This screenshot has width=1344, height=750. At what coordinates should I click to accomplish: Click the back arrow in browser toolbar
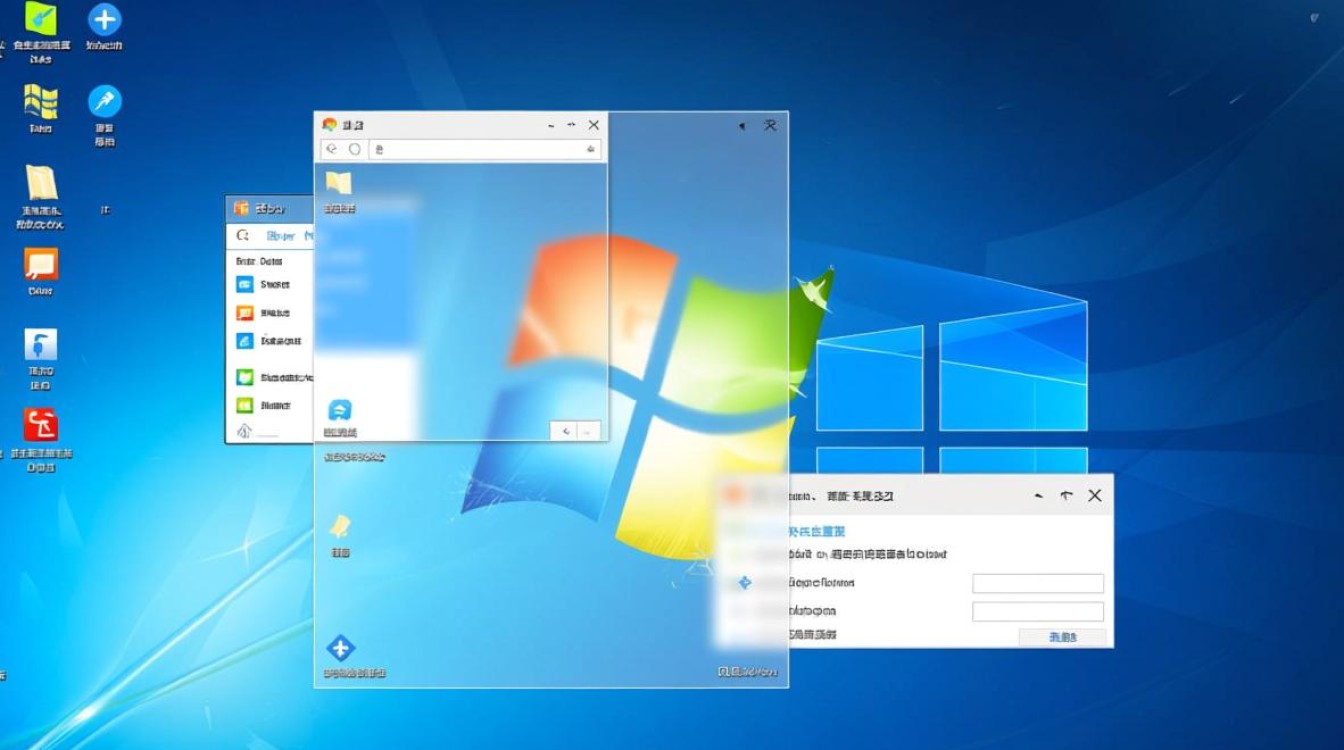pos(332,149)
